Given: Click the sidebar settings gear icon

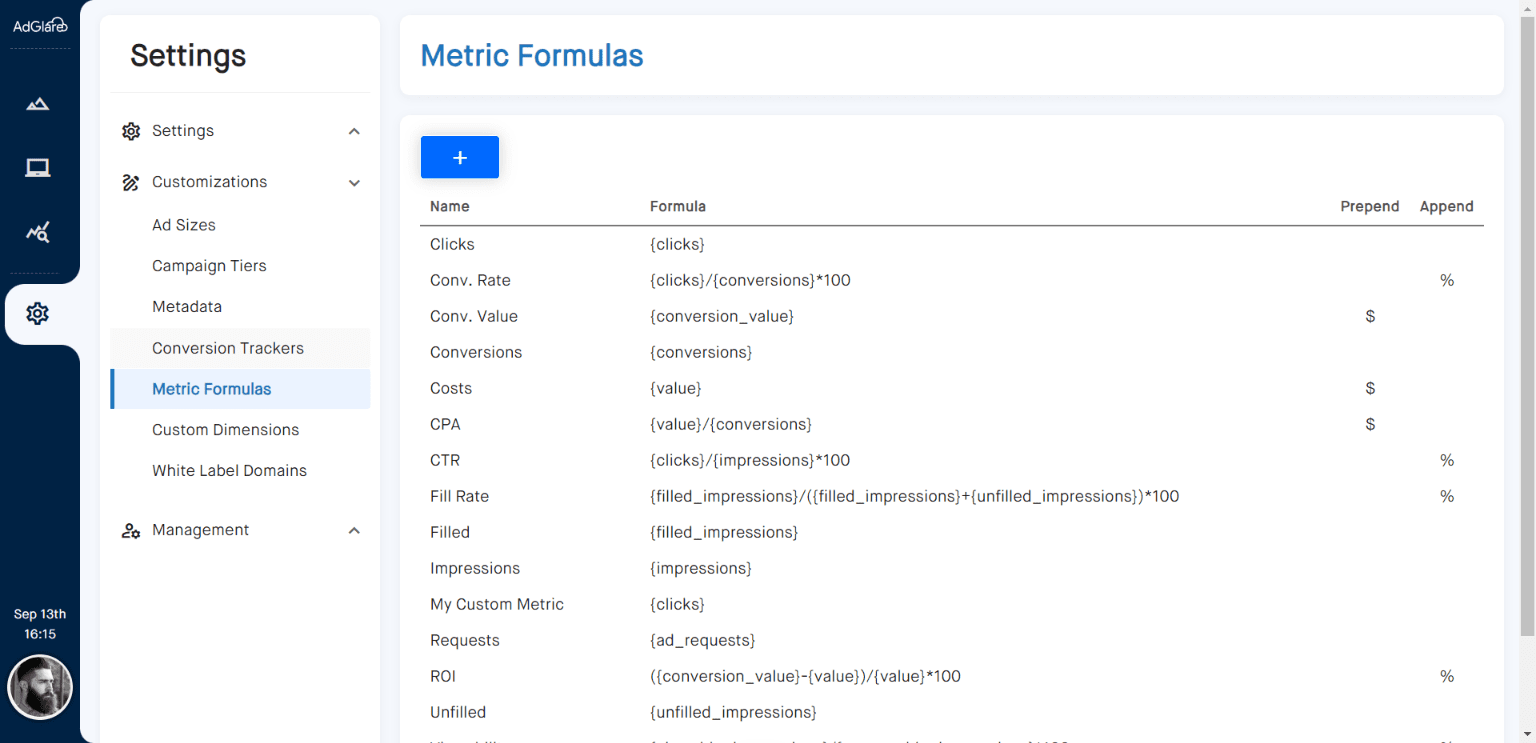Looking at the screenshot, I should tap(37, 313).
